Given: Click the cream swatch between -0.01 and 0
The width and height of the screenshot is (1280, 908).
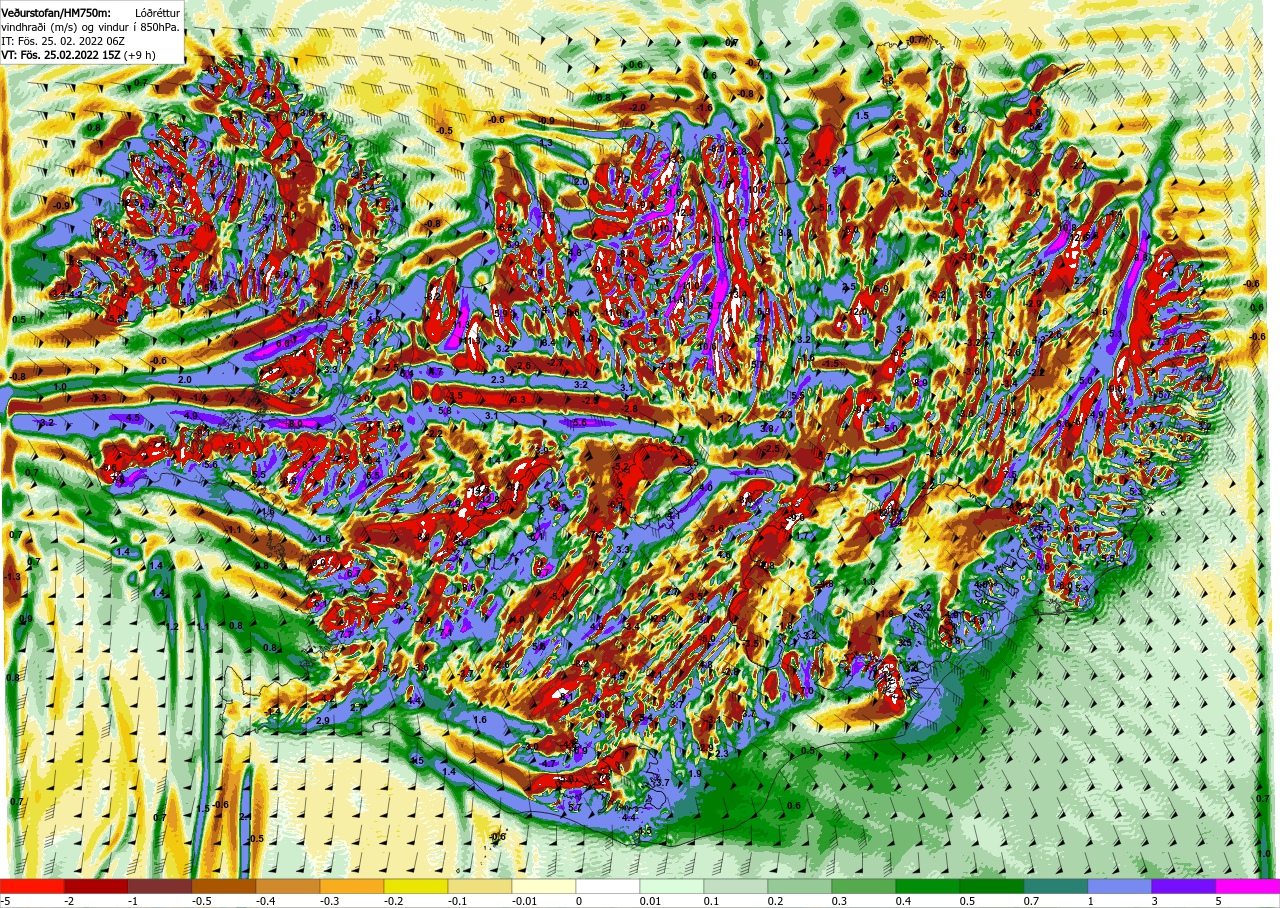Looking at the screenshot, I should (544, 886).
